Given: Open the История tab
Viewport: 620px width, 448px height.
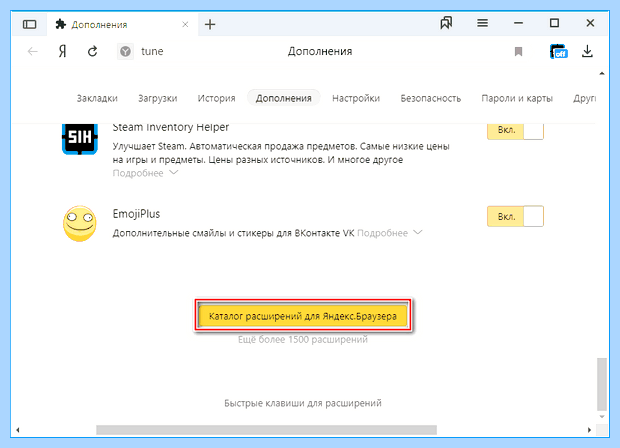Looking at the screenshot, I should (216, 98).
